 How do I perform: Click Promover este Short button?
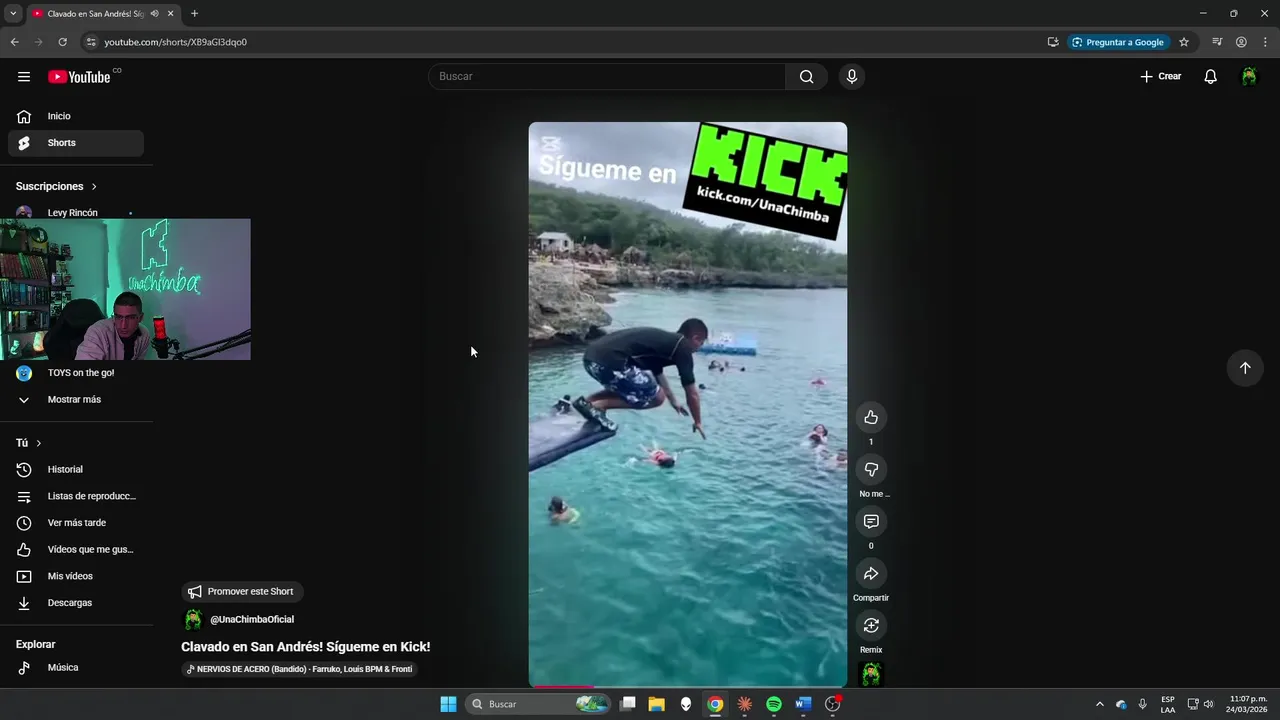click(241, 591)
